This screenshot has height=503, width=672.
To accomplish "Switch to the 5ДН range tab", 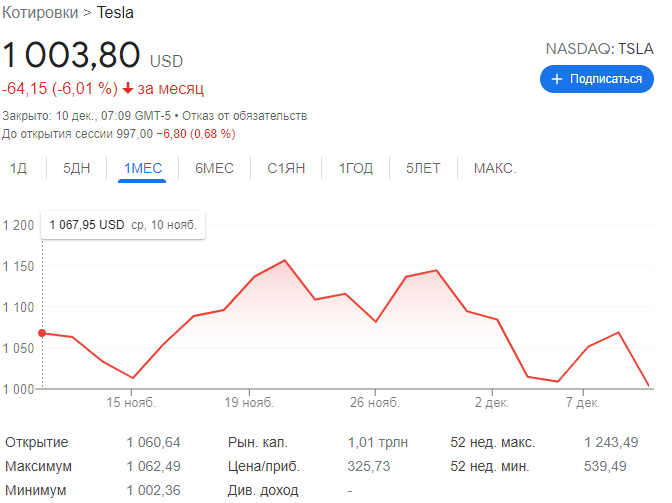I will pos(77,168).
